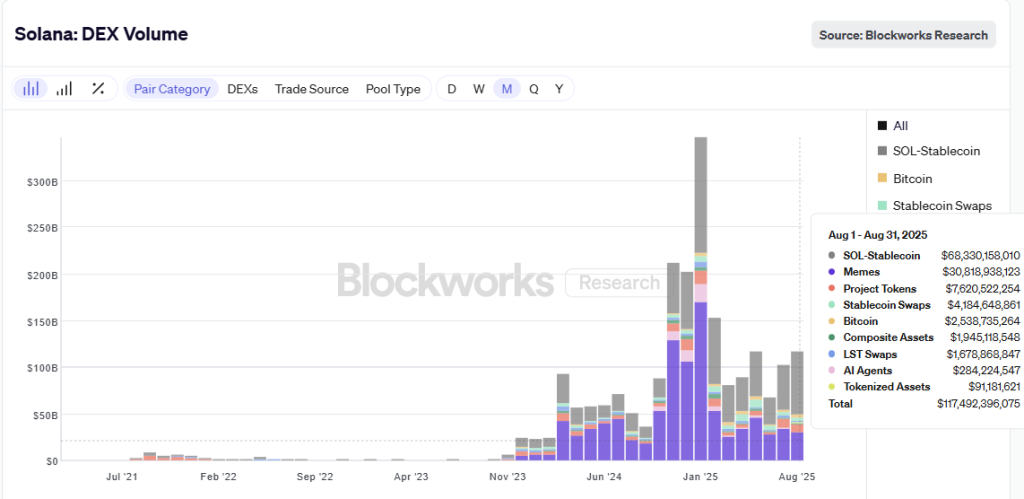The height and width of the screenshot is (499, 1024).
Task: Select the monthly (M) interval
Action: click(507, 89)
